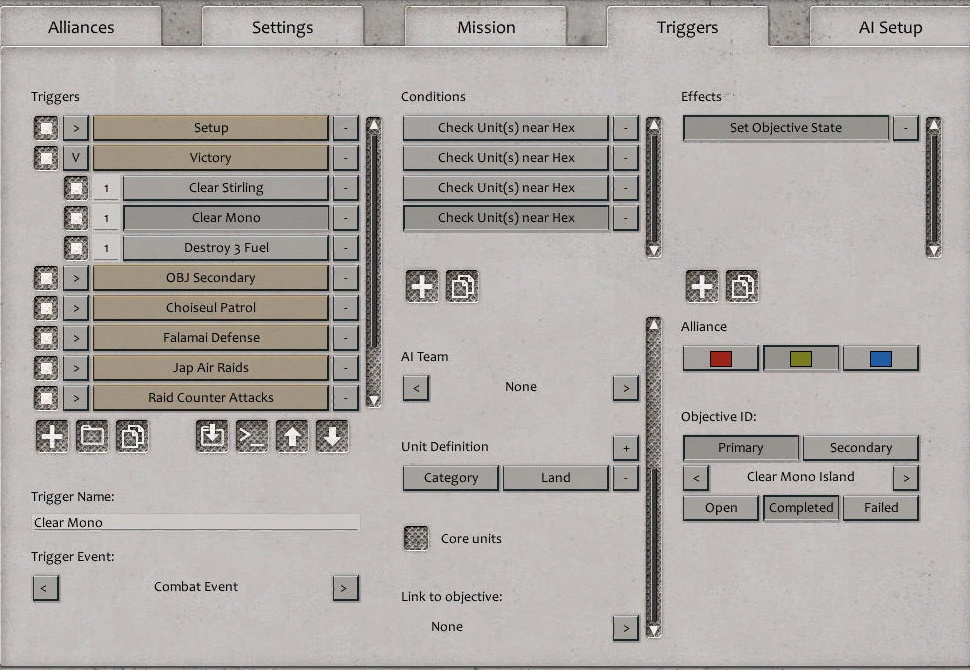Remove the Setup trigger with its minus button

coord(346,128)
